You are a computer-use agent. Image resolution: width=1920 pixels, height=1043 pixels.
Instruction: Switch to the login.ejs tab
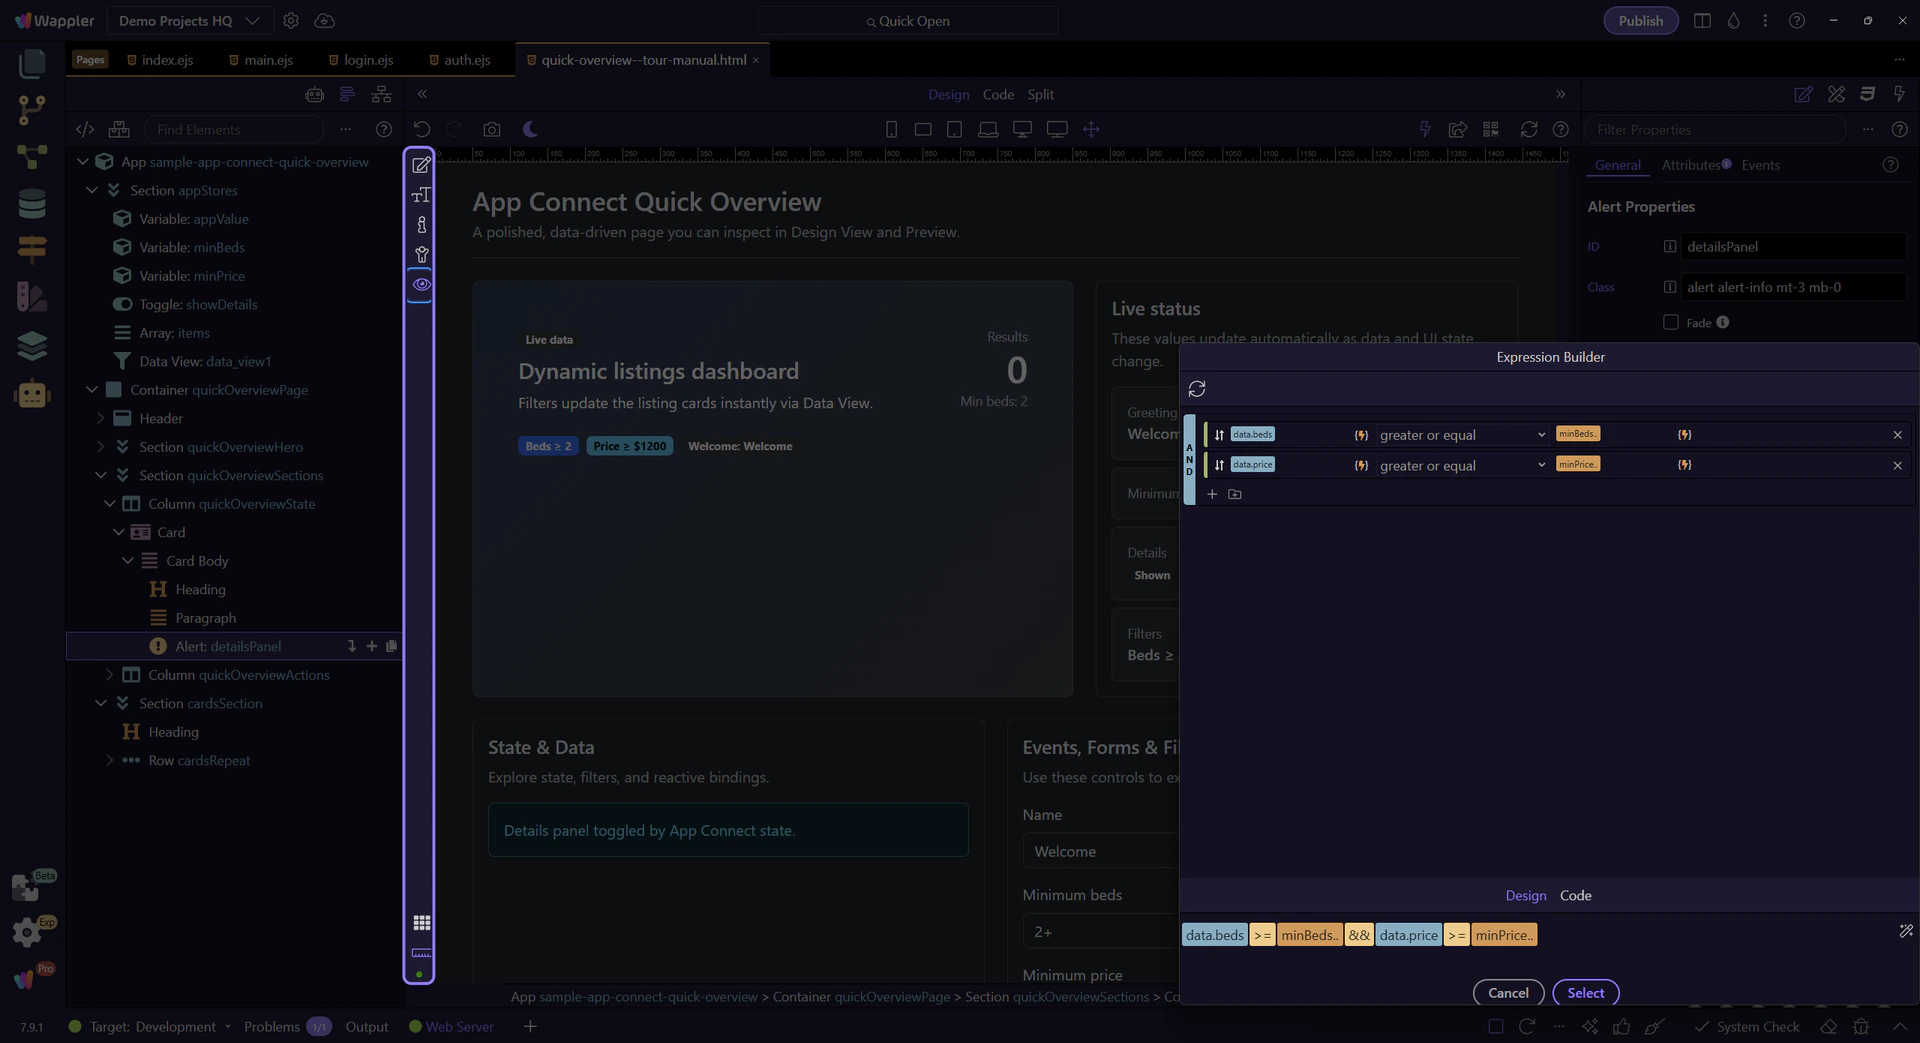pos(368,60)
